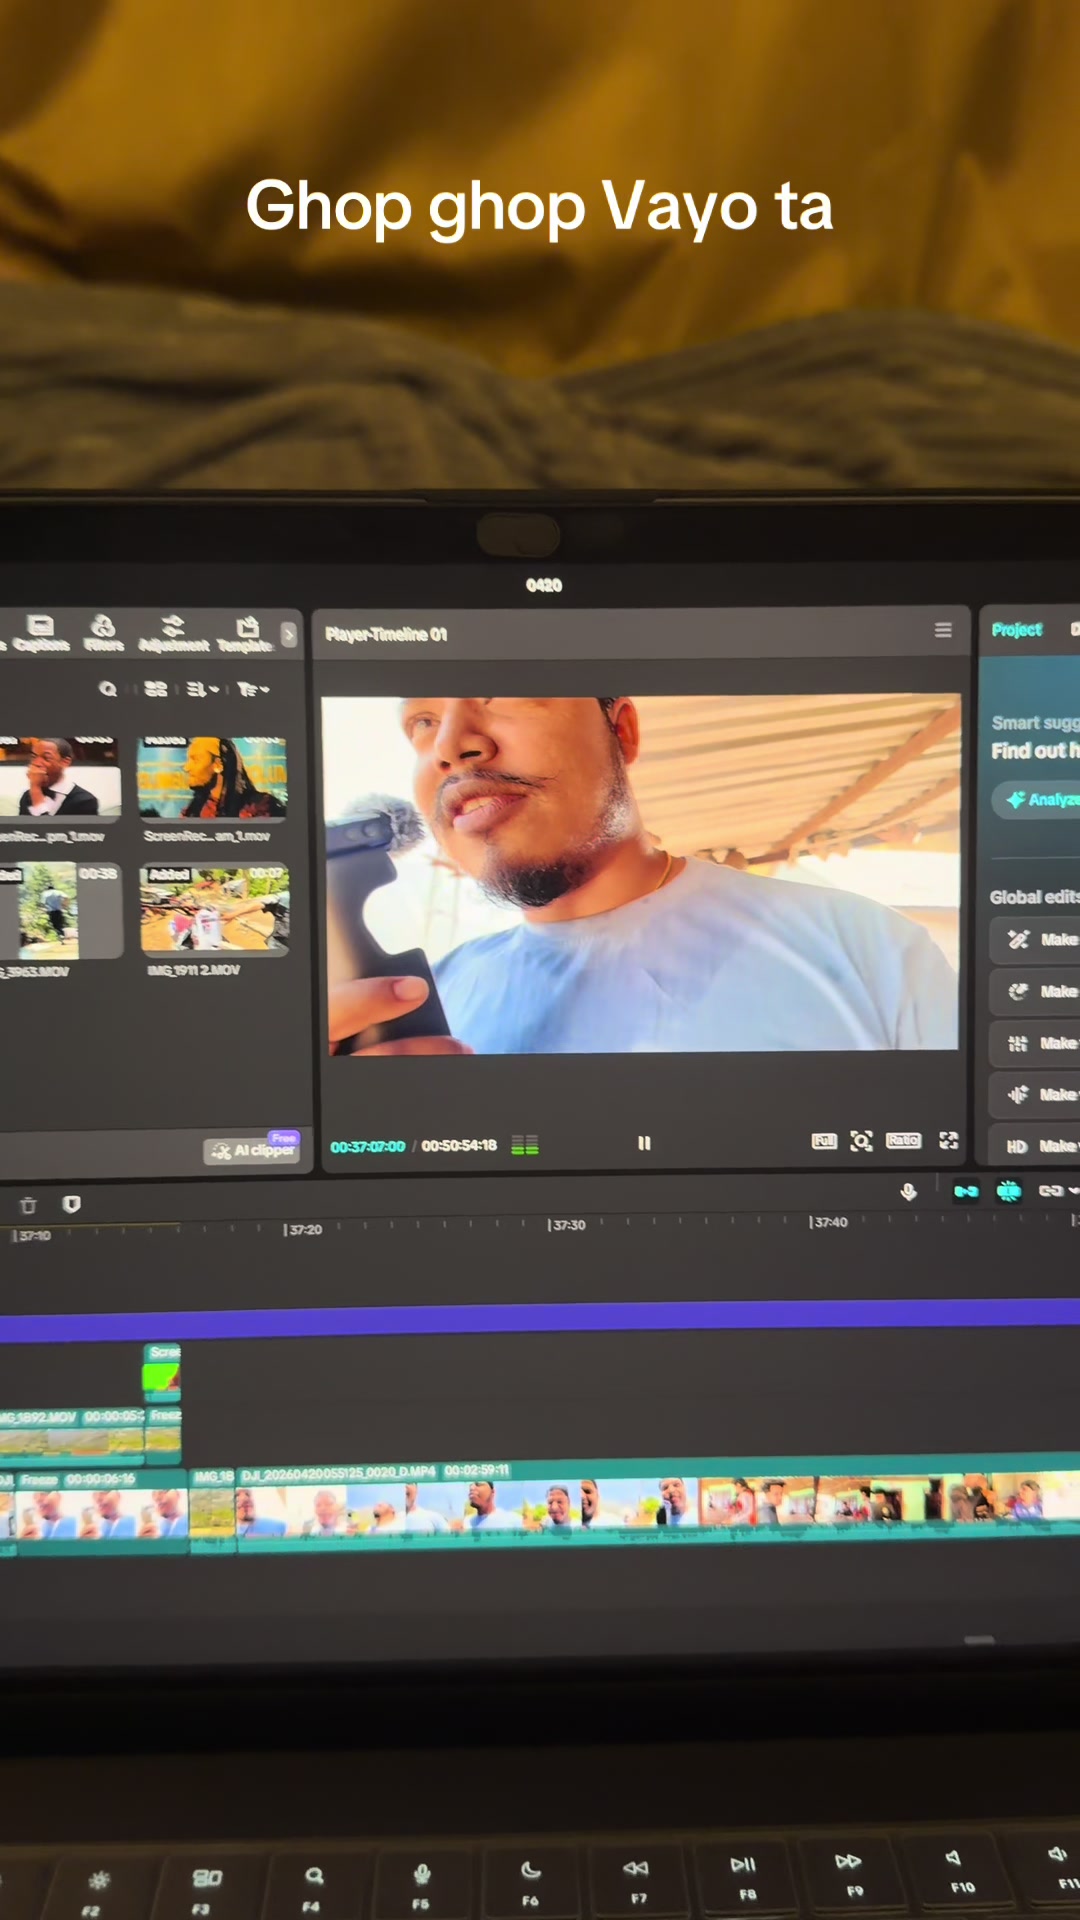Select the purple adjustment track bar

coord(540,1320)
